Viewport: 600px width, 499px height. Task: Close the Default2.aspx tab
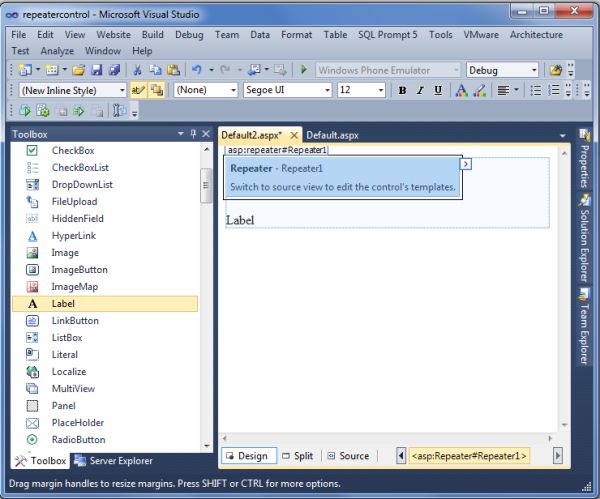[x=294, y=135]
